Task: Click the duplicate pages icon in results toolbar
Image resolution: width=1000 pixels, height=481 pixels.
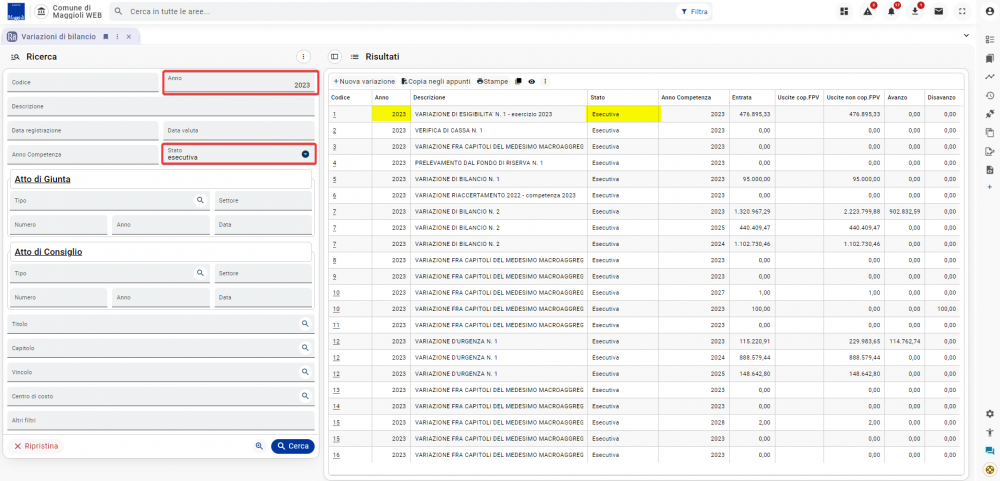Action: (x=518, y=82)
